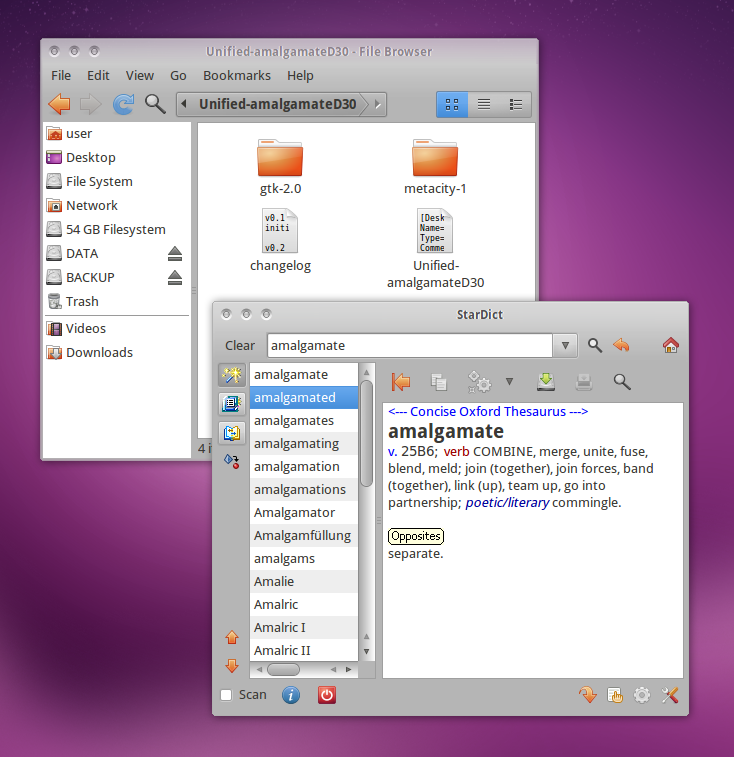
Task: Copy the definition text with copy icon
Action: 438,382
